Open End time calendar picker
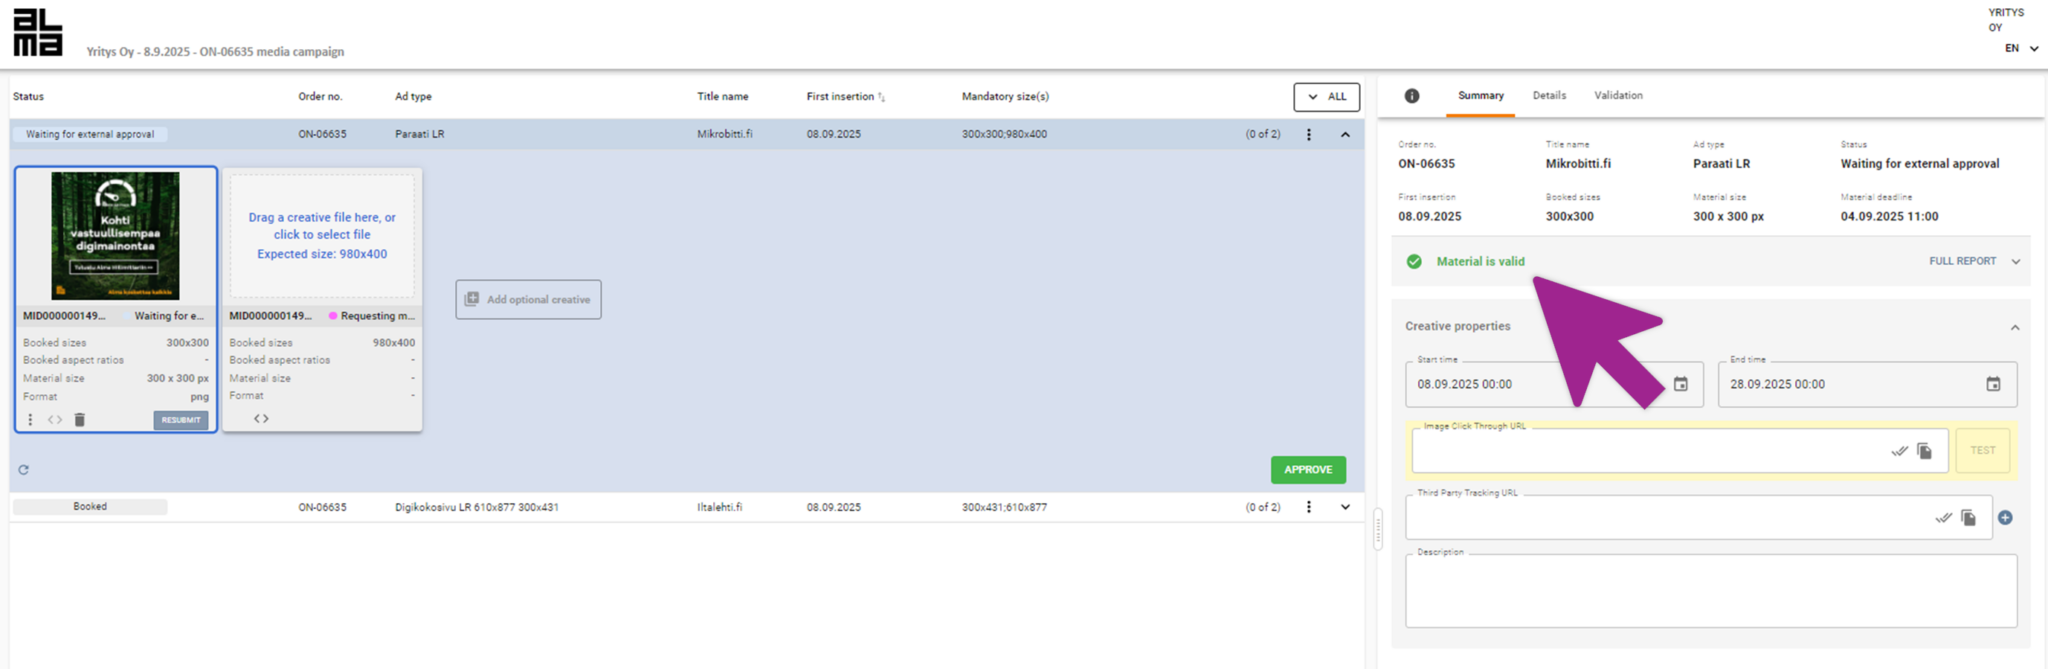 click(x=1993, y=384)
